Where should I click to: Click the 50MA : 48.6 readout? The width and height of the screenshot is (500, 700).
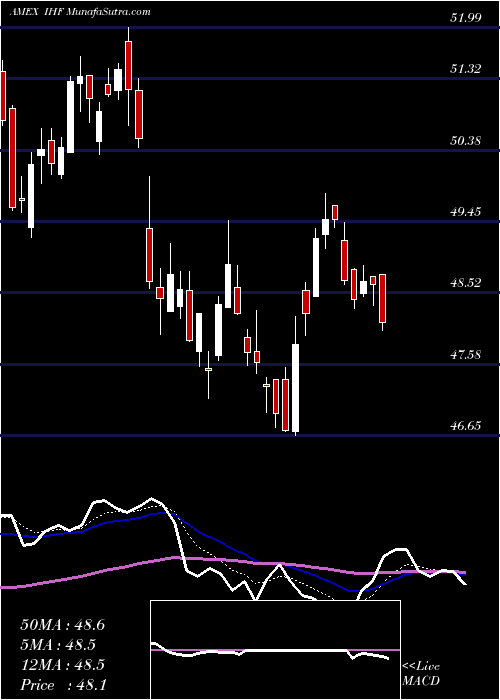[x=62, y=625]
